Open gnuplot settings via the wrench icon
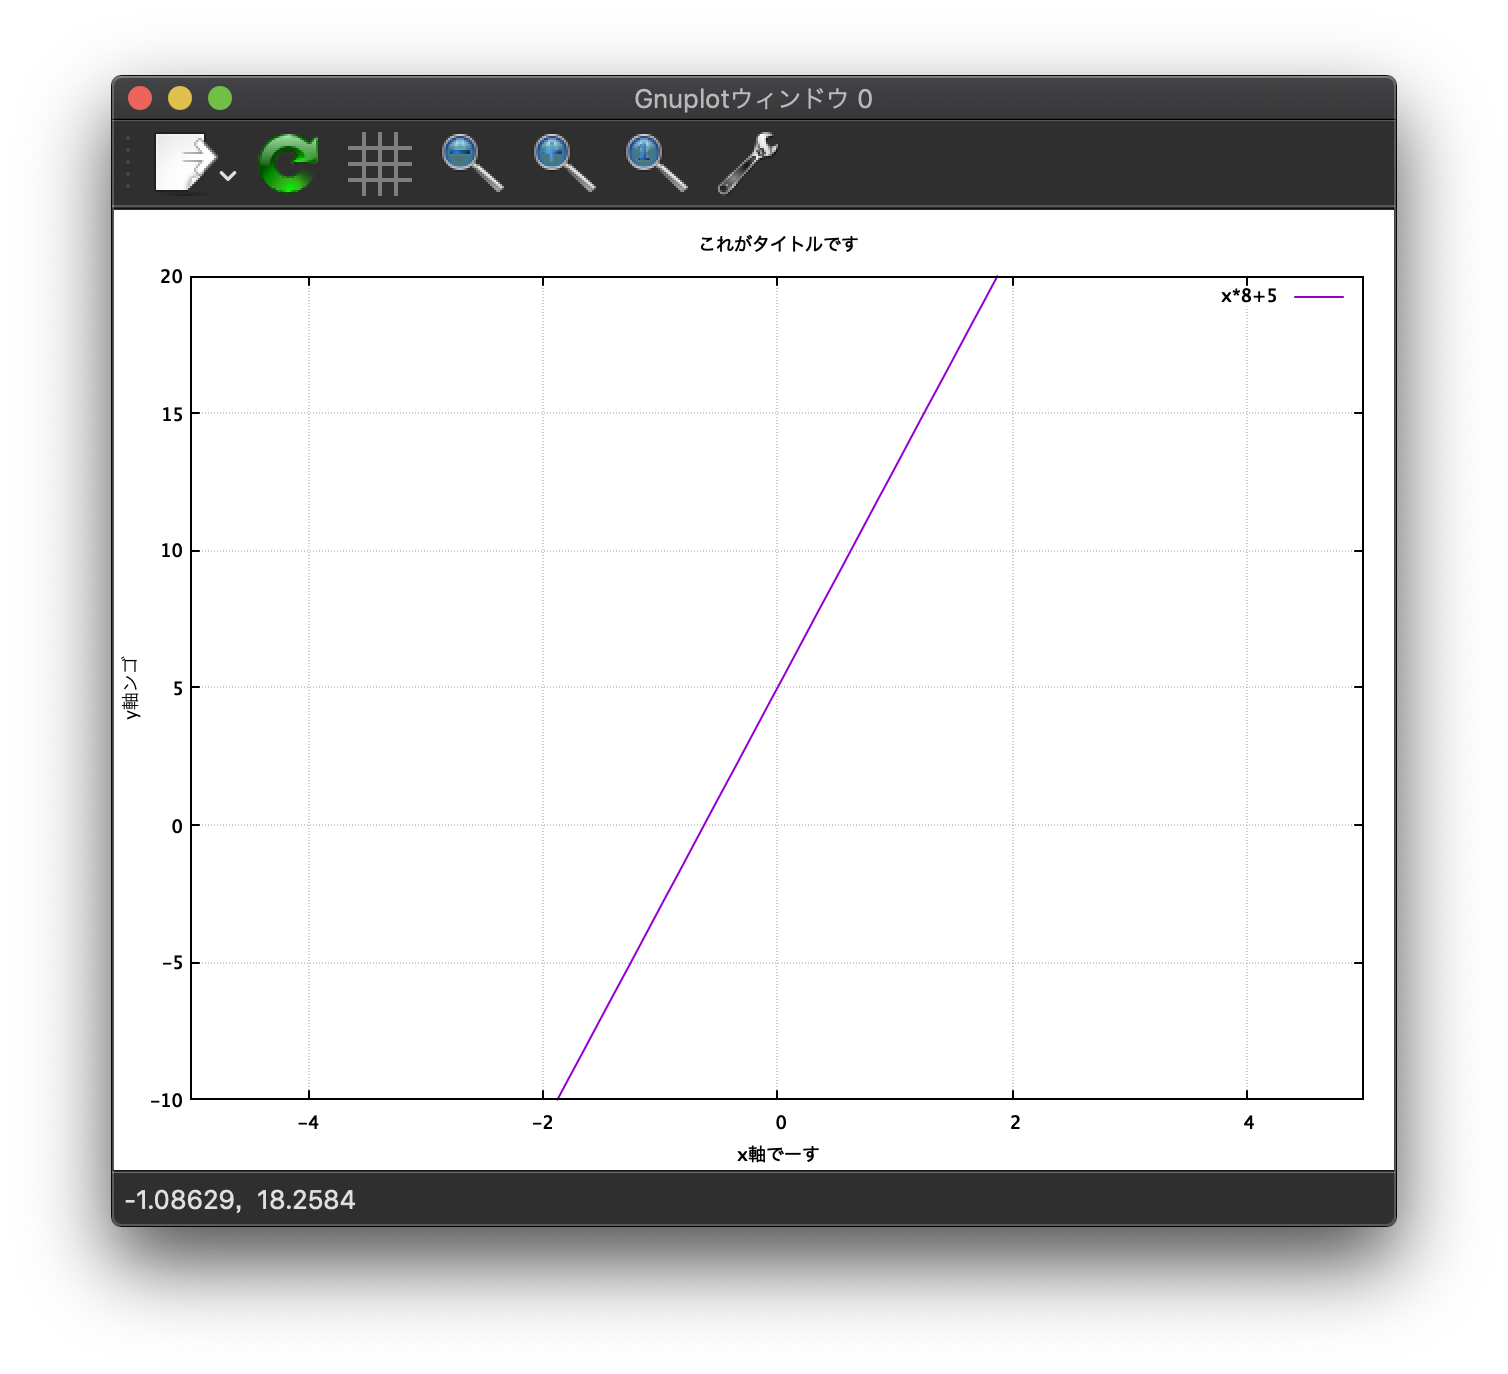This screenshot has width=1508, height=1374. click(x=745, y=163)
